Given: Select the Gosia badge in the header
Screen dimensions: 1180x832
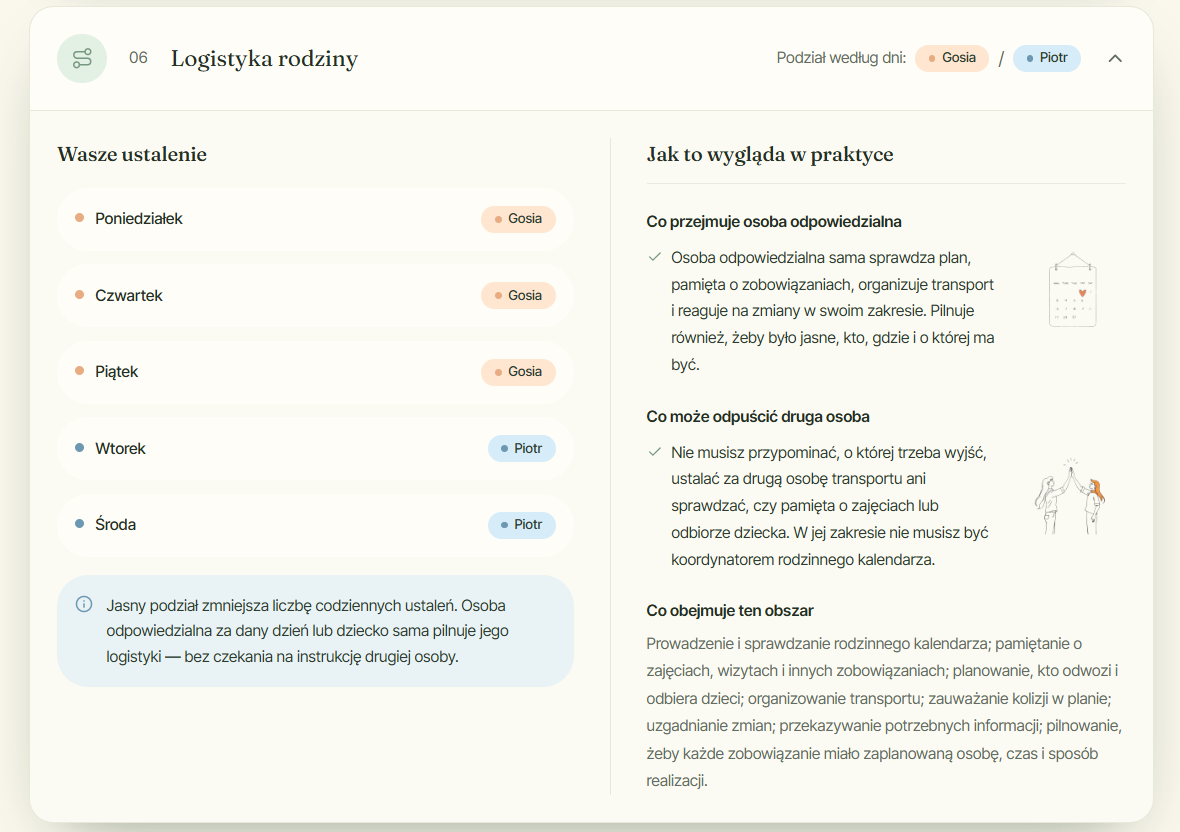Looking at the screenshot, I should click(x=951, y=58).
